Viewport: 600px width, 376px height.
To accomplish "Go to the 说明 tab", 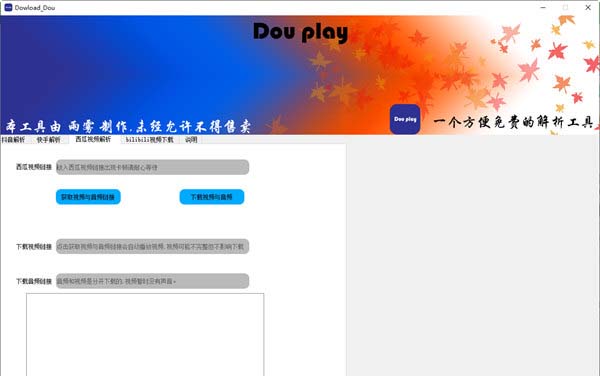I will pyautogui.click(x=191, y=140).
